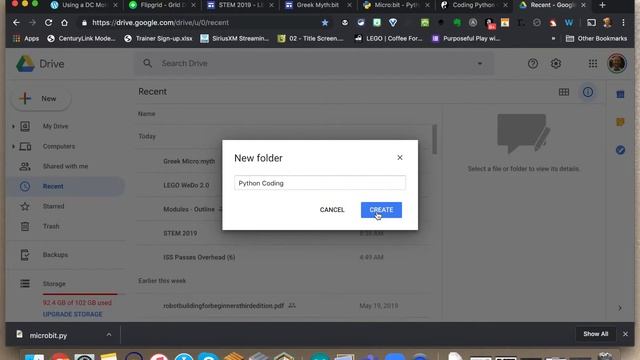Open Computers in the sidebar
Image resolution: width=640 pixels, height=360 pixels.
pos(59,146)
